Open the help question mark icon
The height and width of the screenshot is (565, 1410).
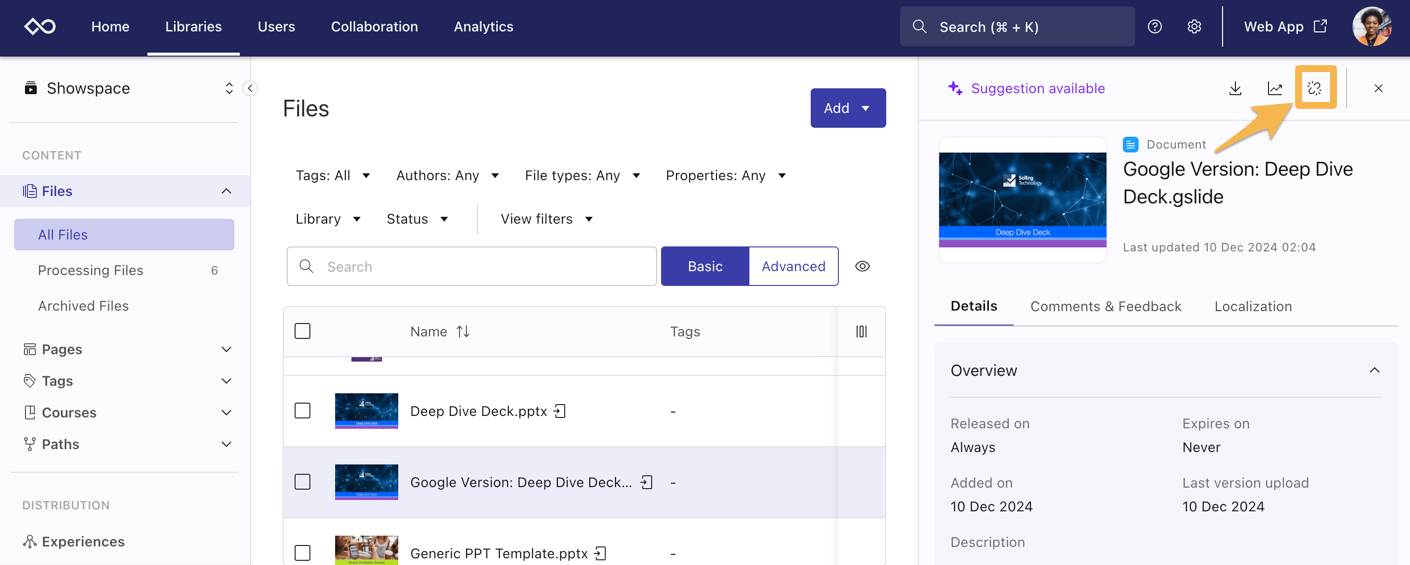click(1155, 27)
